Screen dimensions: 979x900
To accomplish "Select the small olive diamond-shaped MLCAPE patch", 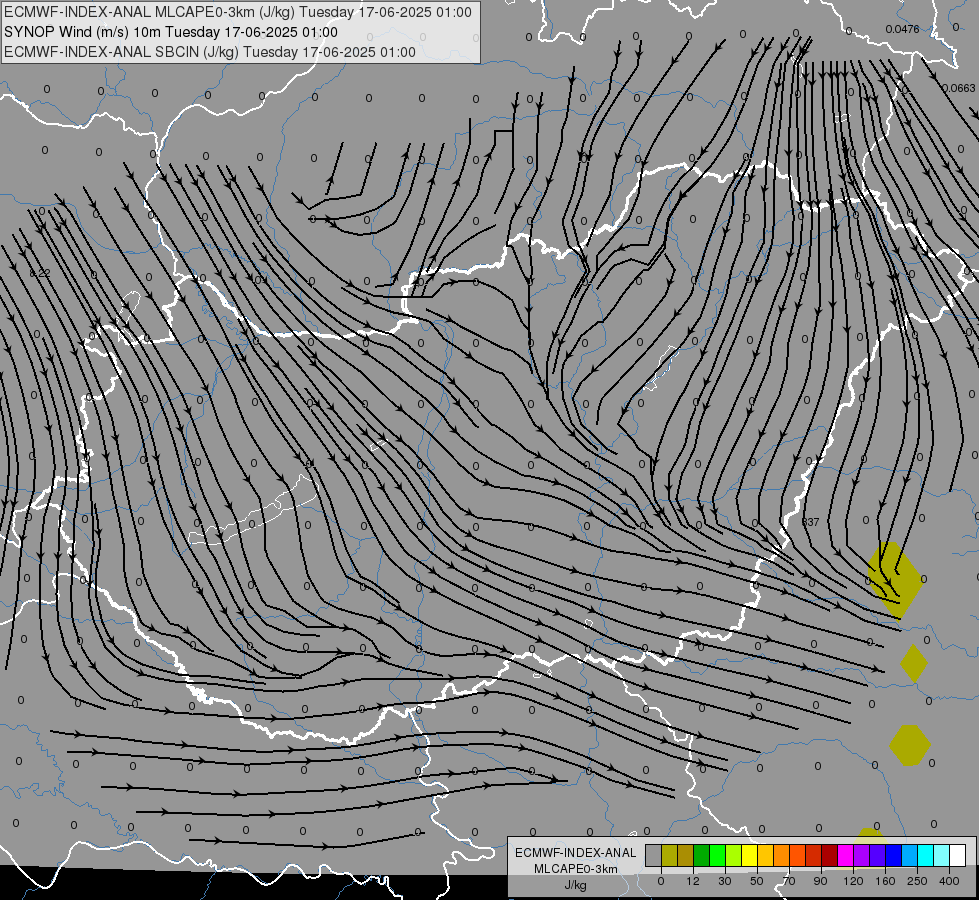I will (x=914, y=663).
